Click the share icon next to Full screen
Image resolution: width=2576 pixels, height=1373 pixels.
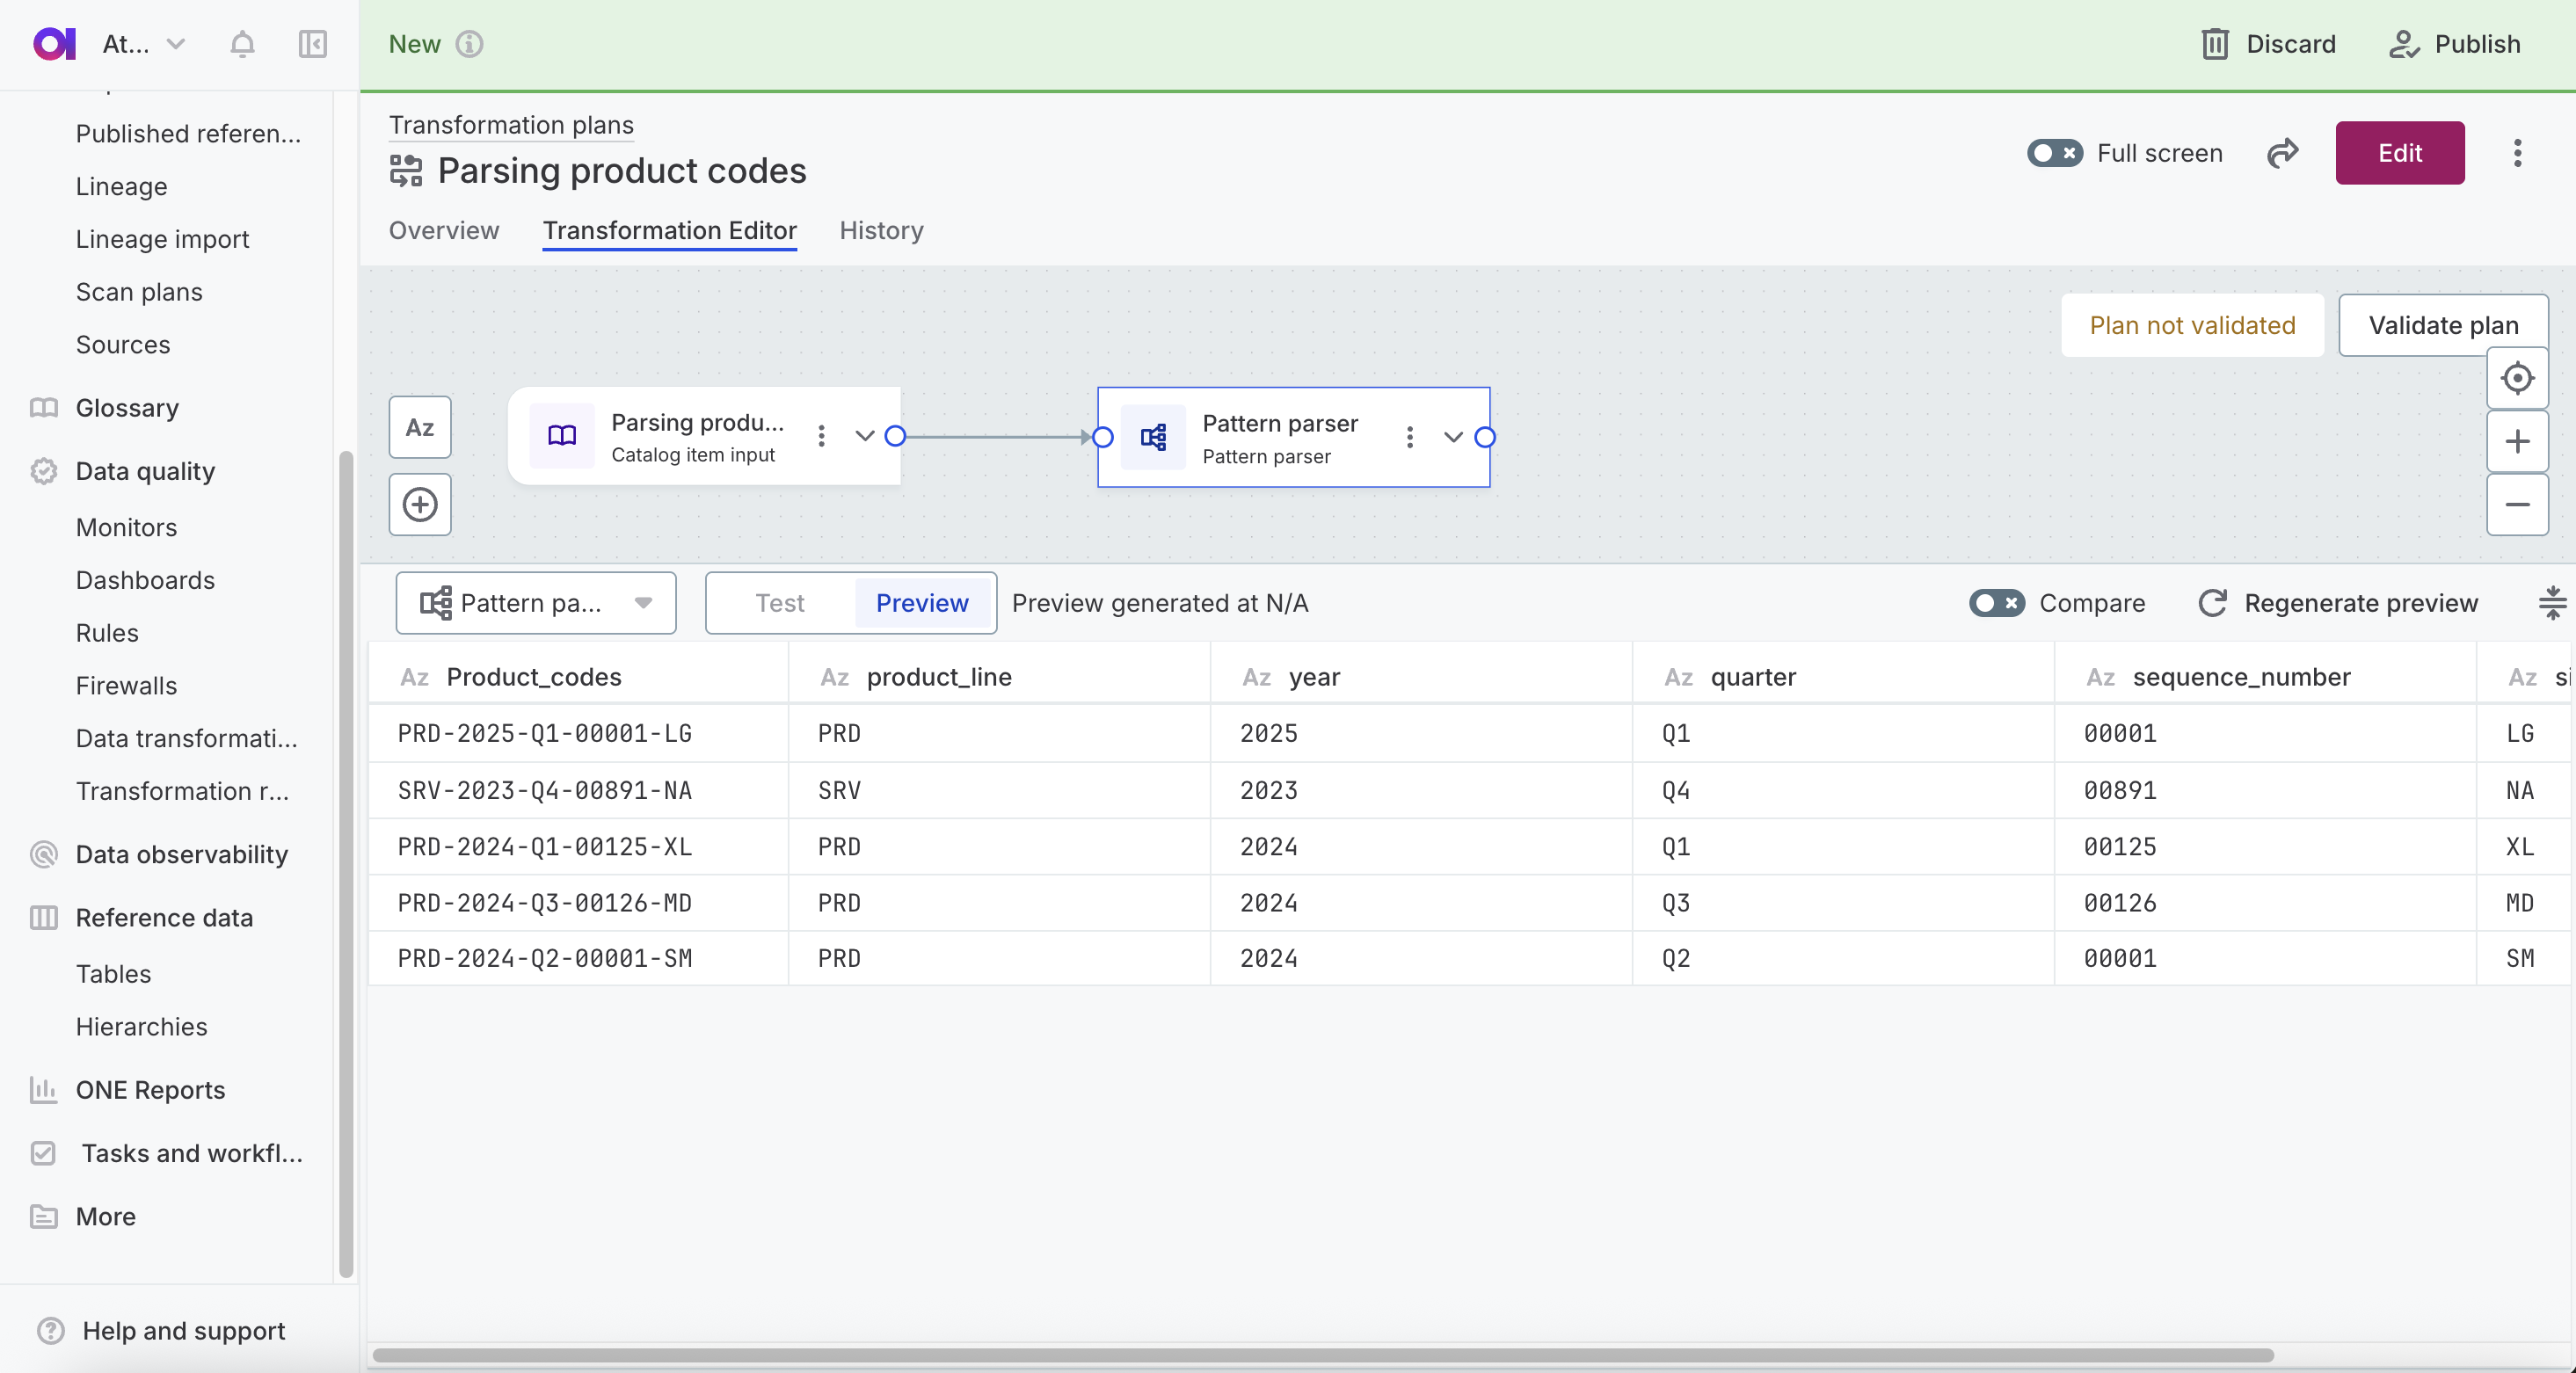point(2283,153)
